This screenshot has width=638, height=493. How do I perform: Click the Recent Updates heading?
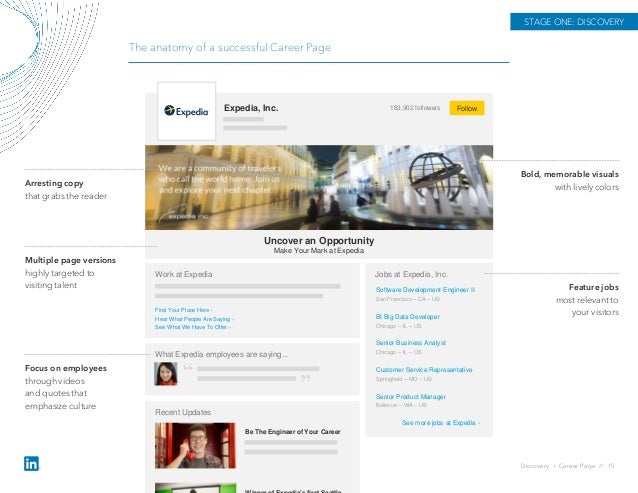pyautogui.click(x=183, y=412)
